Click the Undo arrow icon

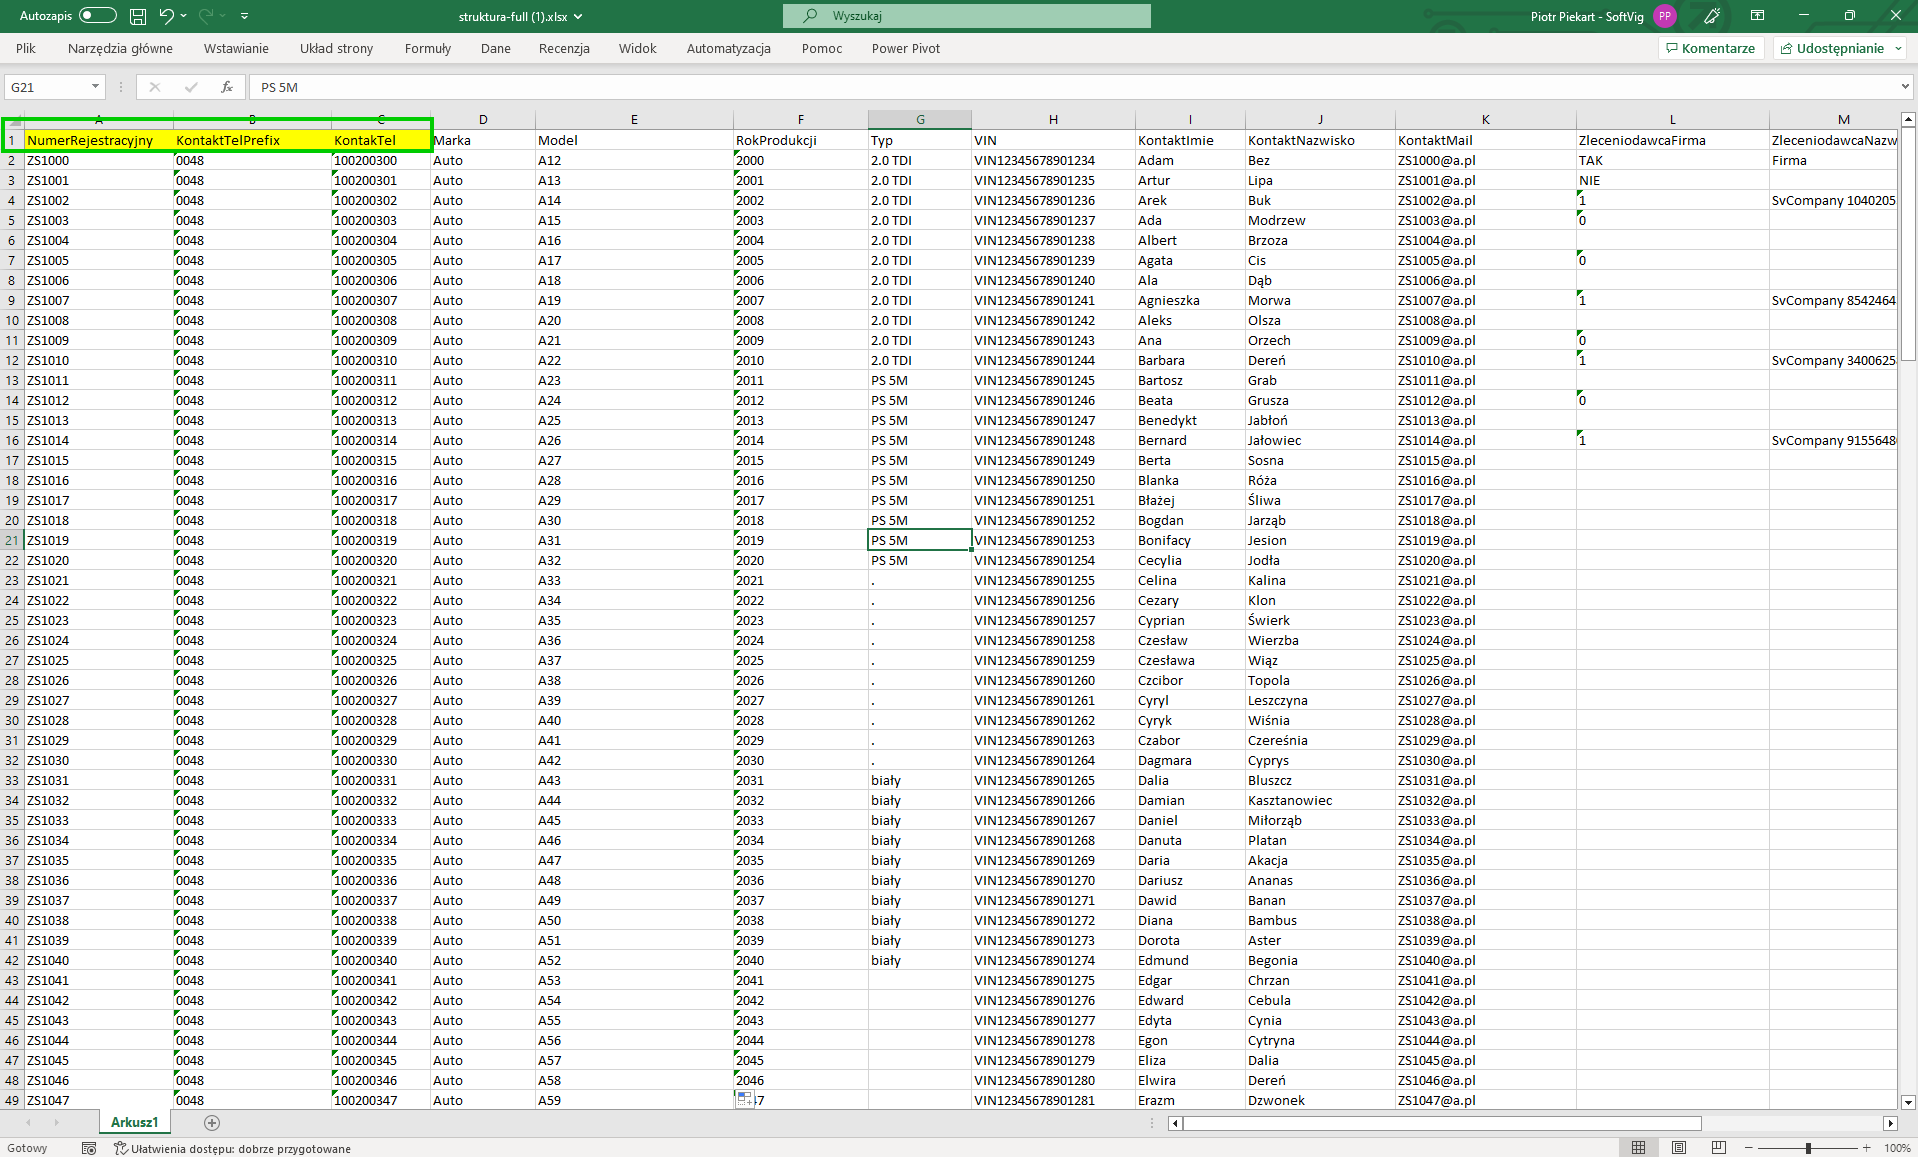click(166, 16)
